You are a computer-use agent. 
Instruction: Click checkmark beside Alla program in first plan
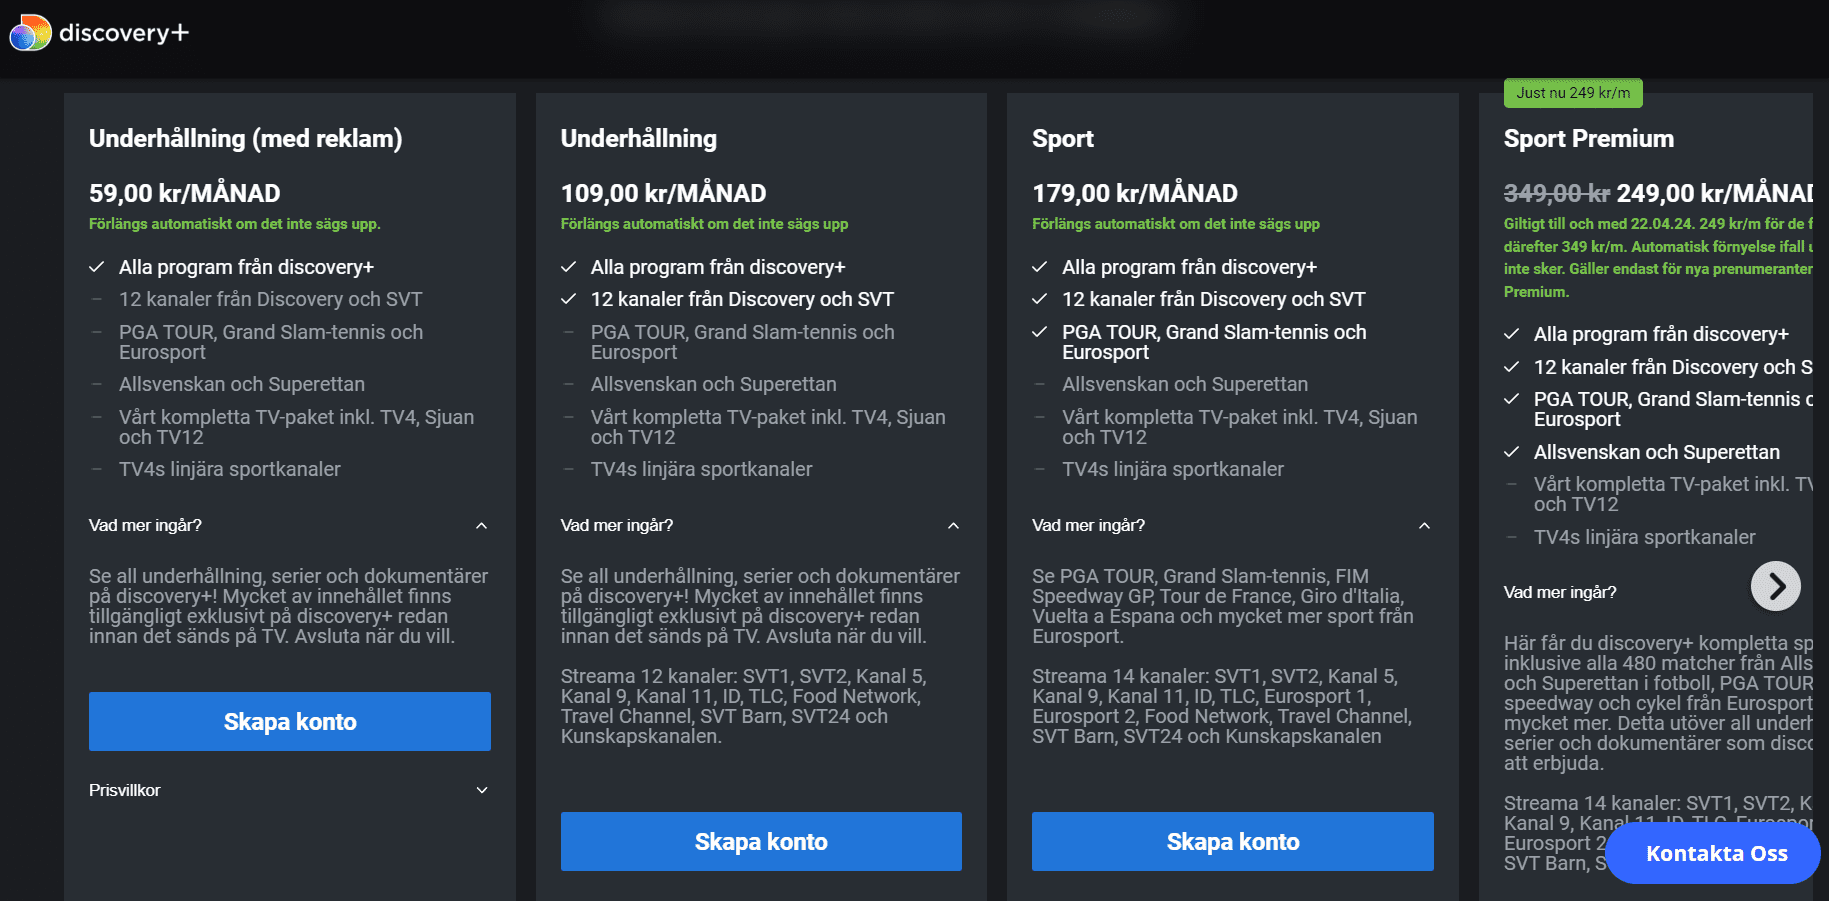[x=97, y=267]
